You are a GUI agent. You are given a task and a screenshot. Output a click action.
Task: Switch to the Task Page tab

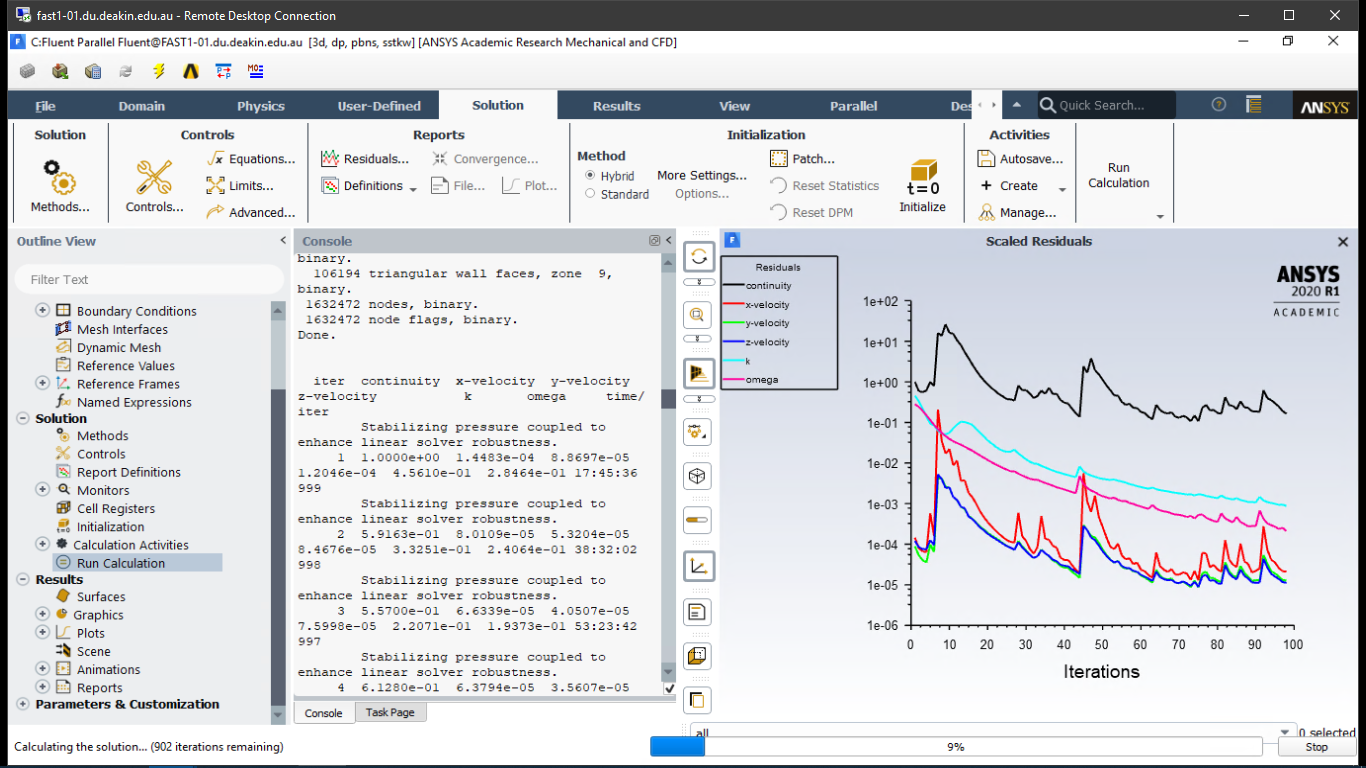point(390,712)
